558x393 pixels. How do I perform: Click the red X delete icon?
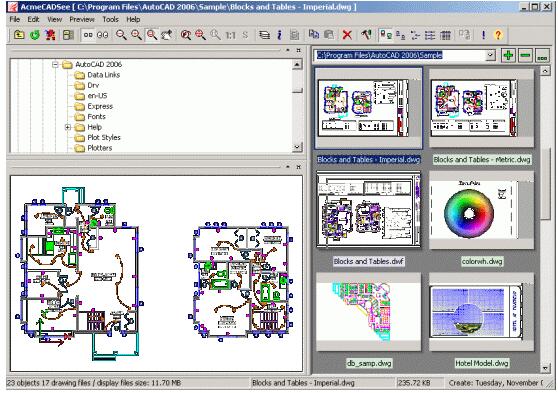[347, 35]
